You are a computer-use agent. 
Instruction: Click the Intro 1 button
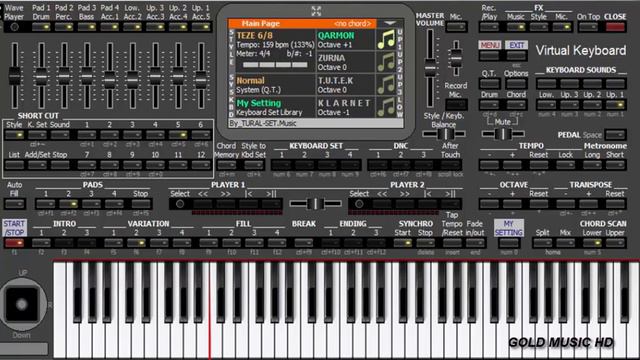pyautogui.click(x=41, y=243)
